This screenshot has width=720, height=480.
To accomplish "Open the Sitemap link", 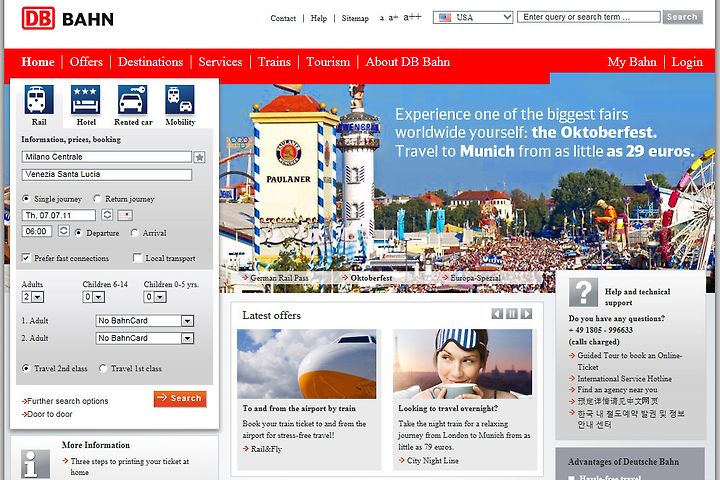I will 355,18.
